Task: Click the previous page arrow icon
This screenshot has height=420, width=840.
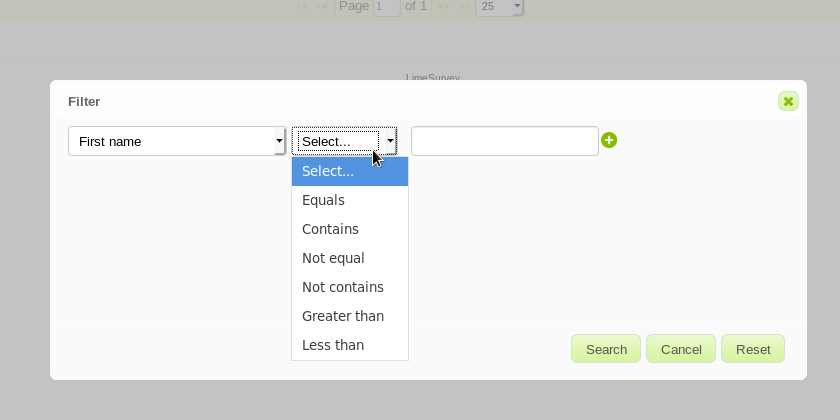Action: tap(322, 6)
